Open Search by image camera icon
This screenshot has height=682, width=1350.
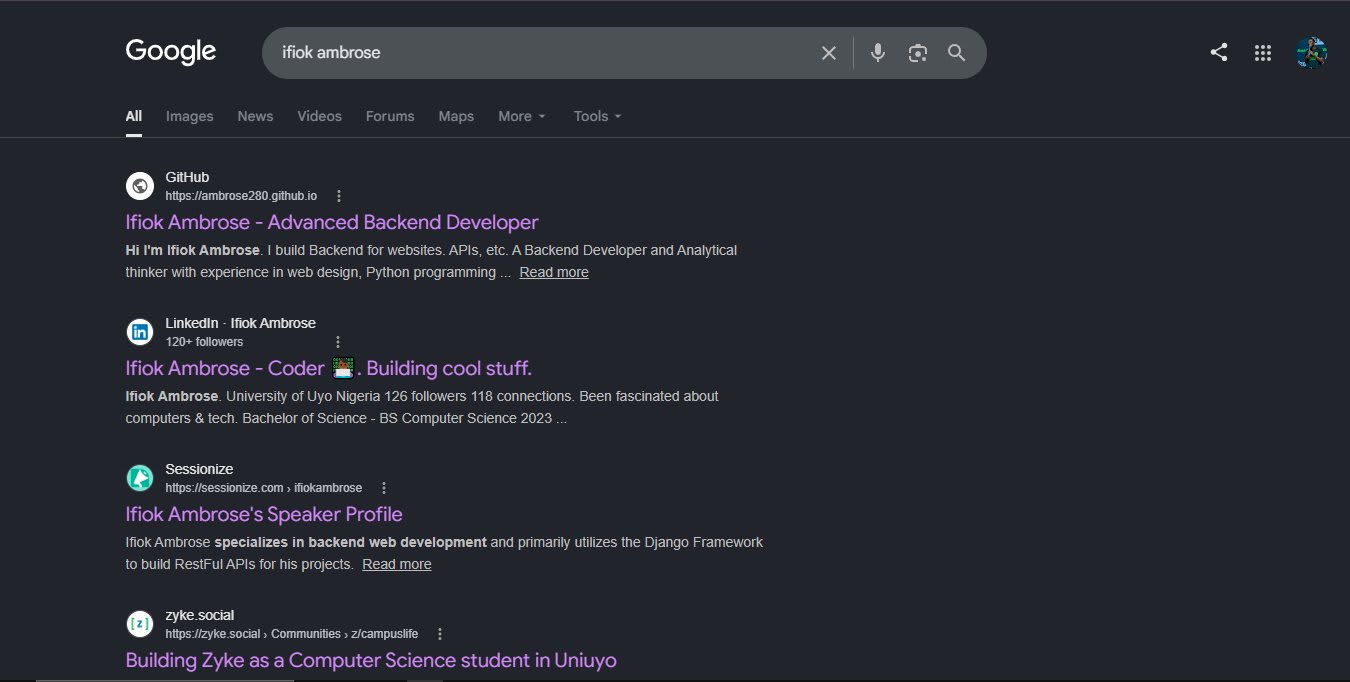(918, 53)
